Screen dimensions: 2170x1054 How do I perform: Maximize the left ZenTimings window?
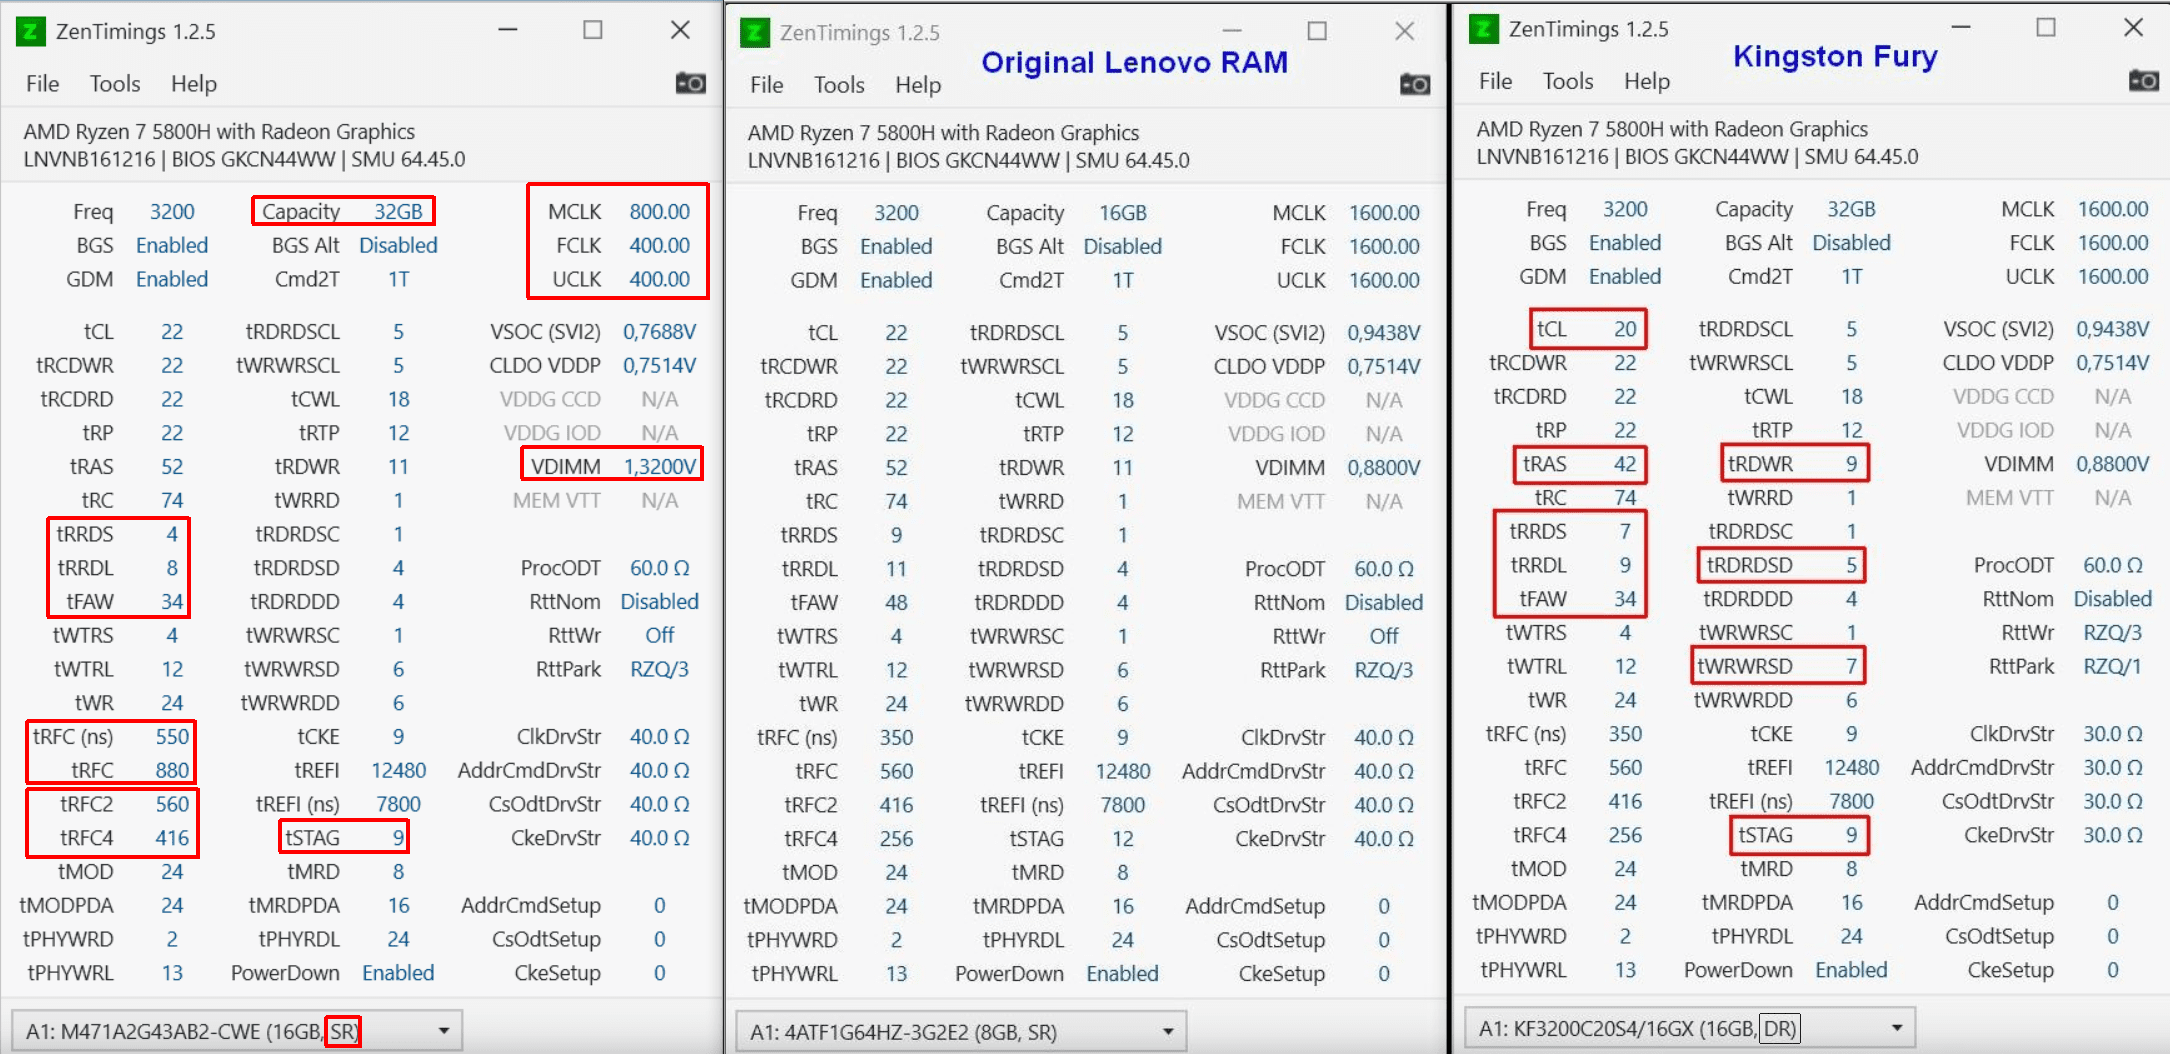tap(593, 30)
